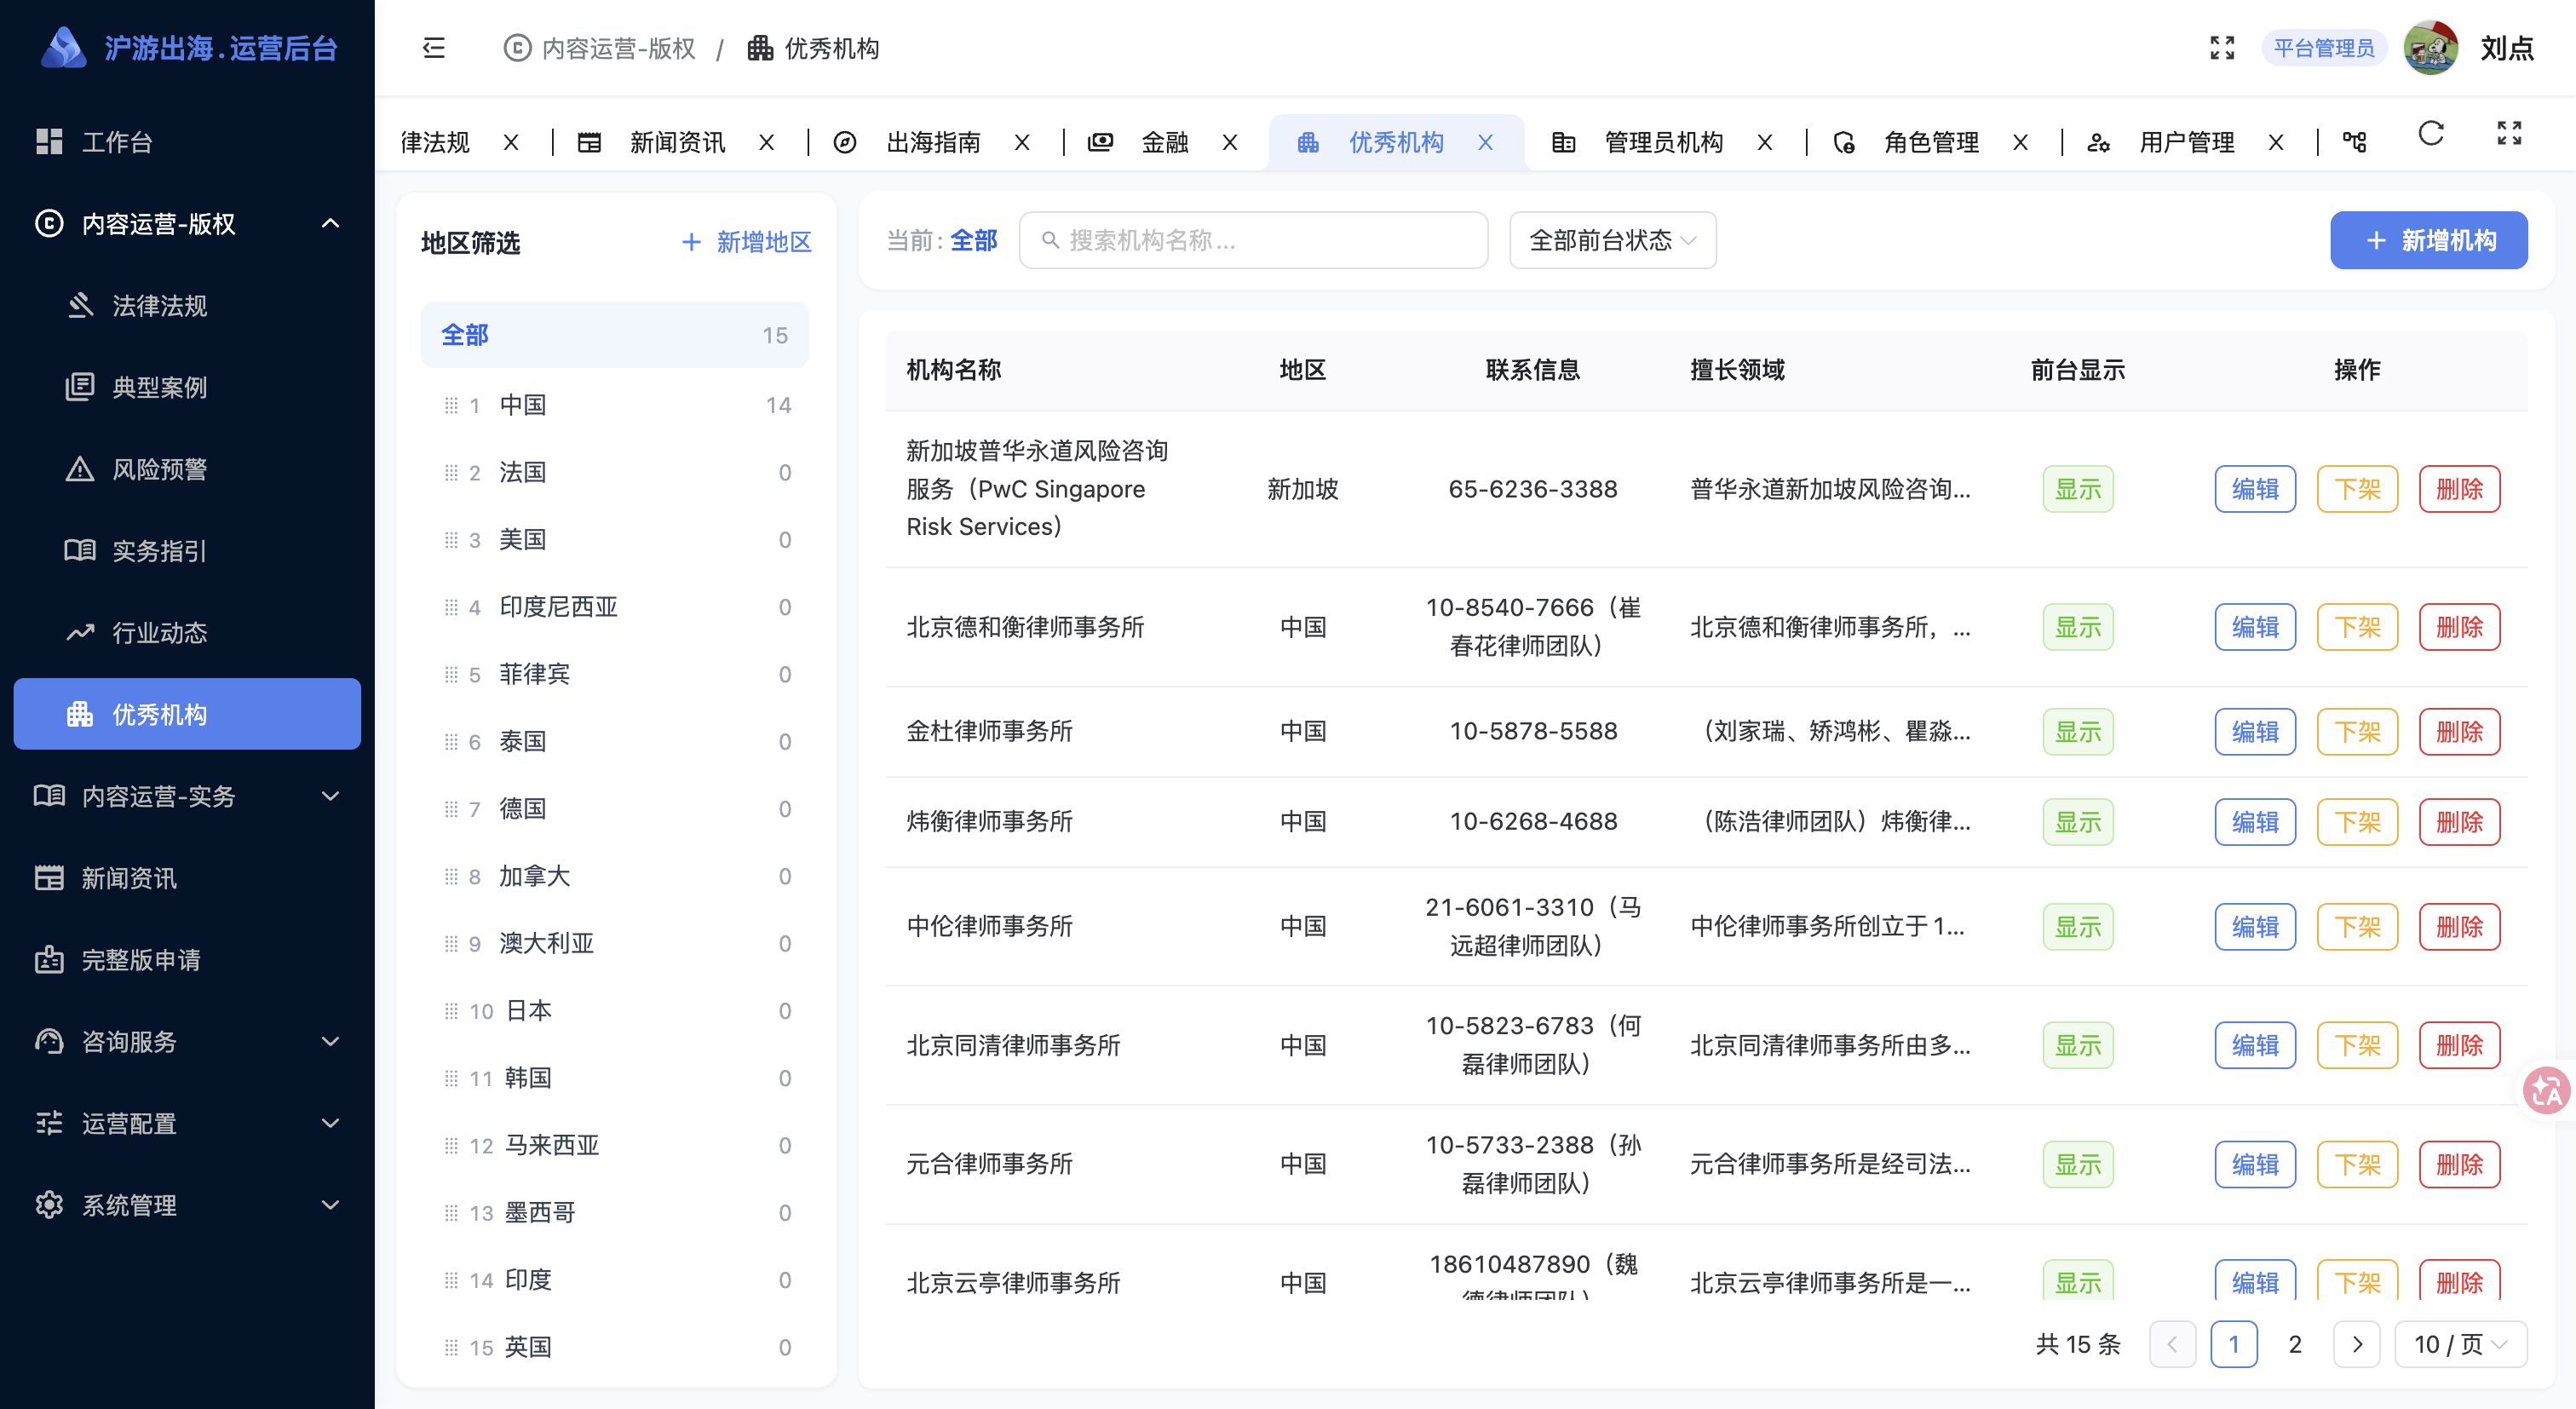2576x1409 pixels.
Task: Open 行业动态 sidebar item
Action: tap(187, 632)
